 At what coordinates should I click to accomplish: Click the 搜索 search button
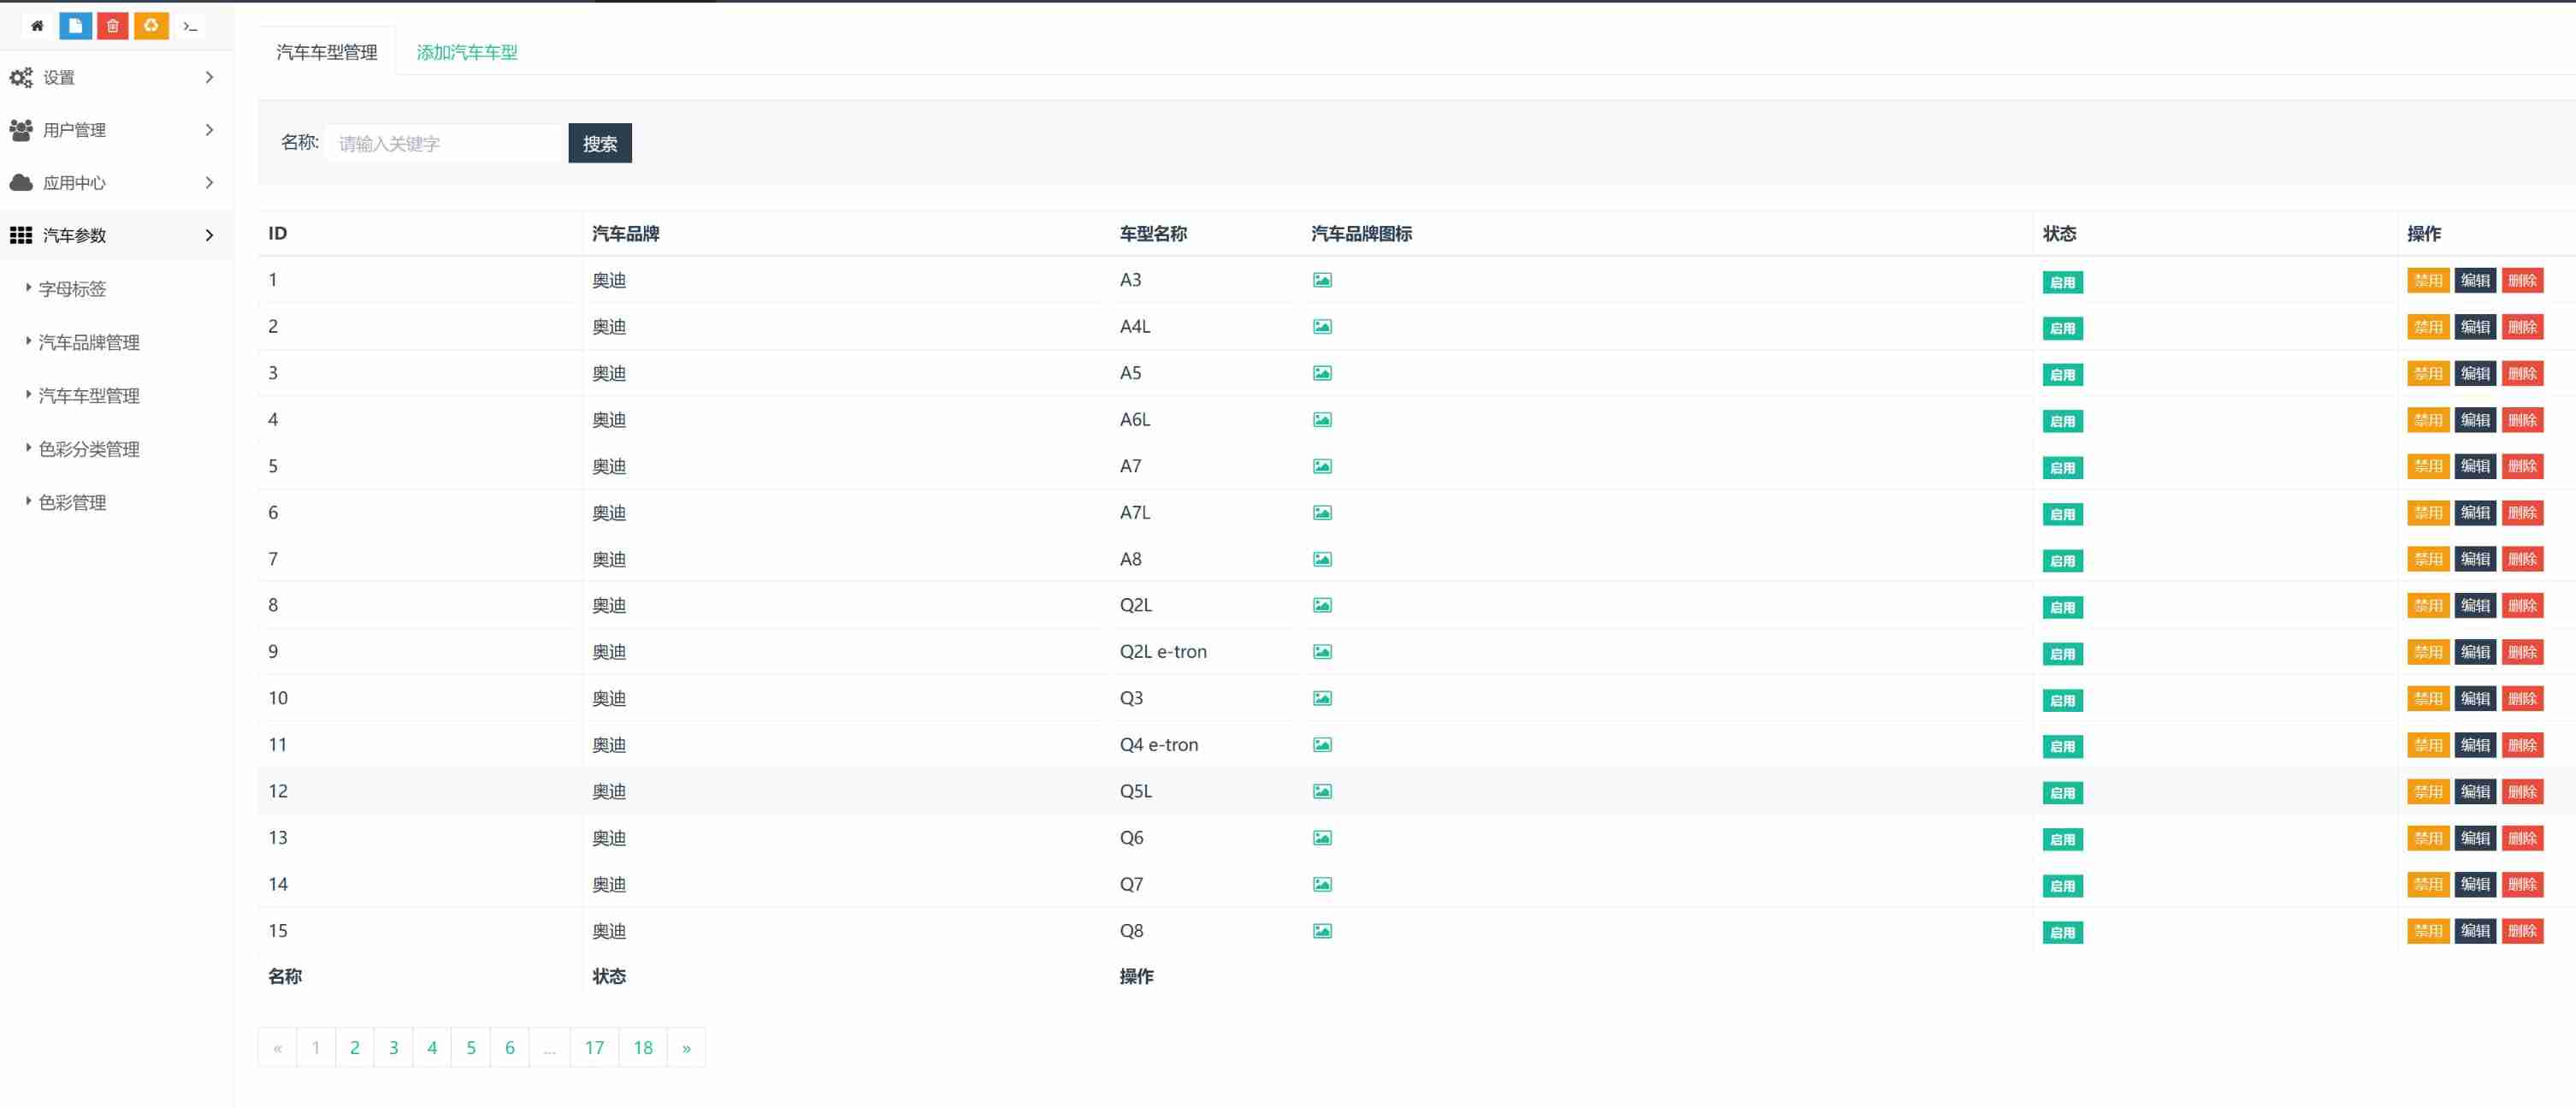point(599,144)
